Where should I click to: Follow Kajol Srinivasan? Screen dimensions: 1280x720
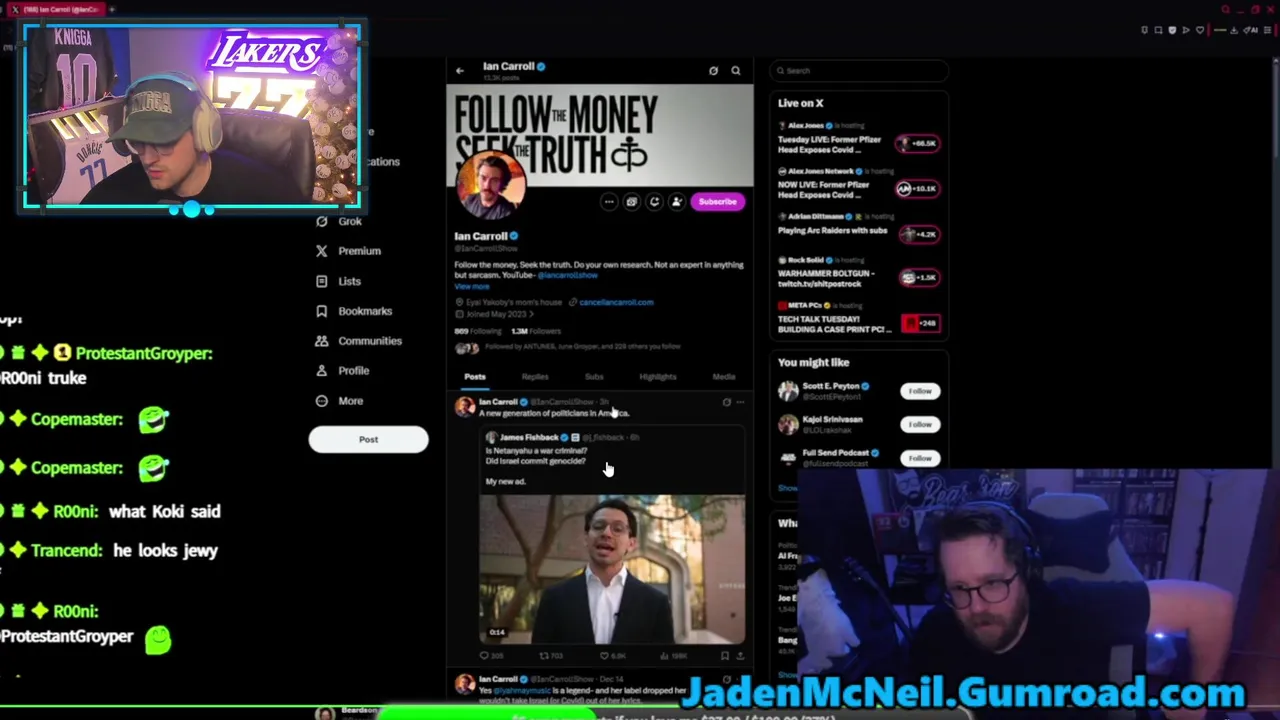pos(920,424)
